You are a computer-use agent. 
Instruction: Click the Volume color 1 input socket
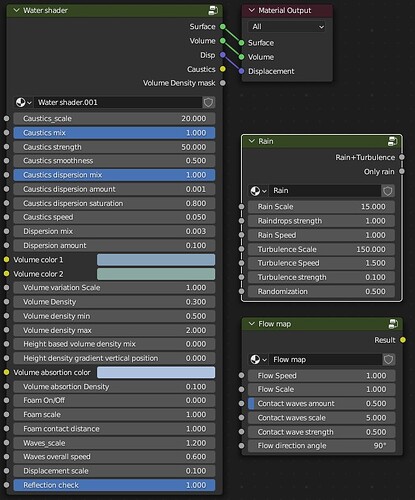[x=6, y=260]
